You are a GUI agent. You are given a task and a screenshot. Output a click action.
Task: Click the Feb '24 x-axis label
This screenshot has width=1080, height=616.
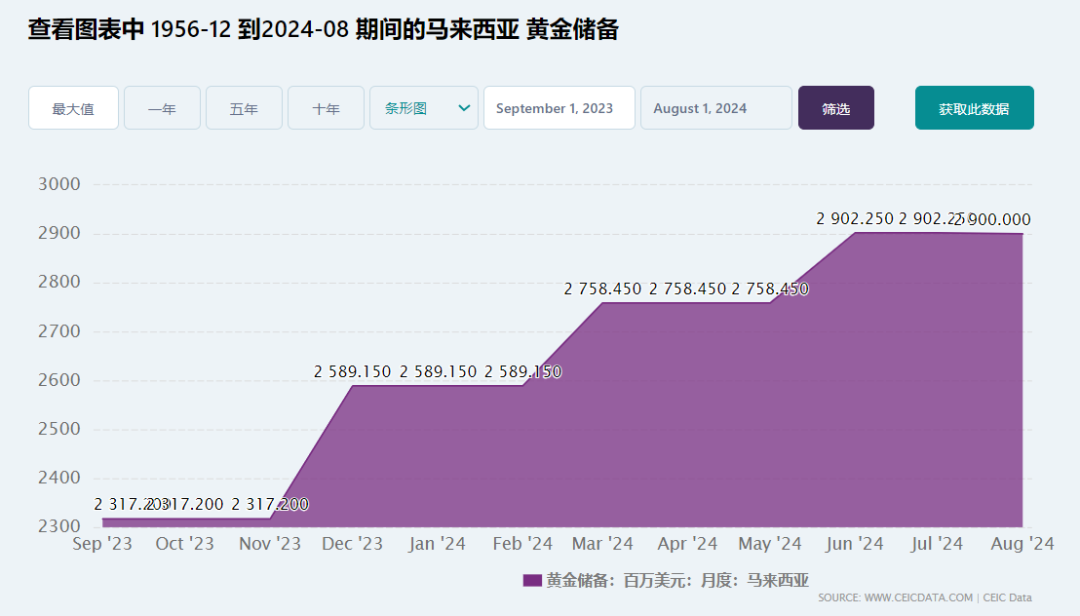coord(523,544)
